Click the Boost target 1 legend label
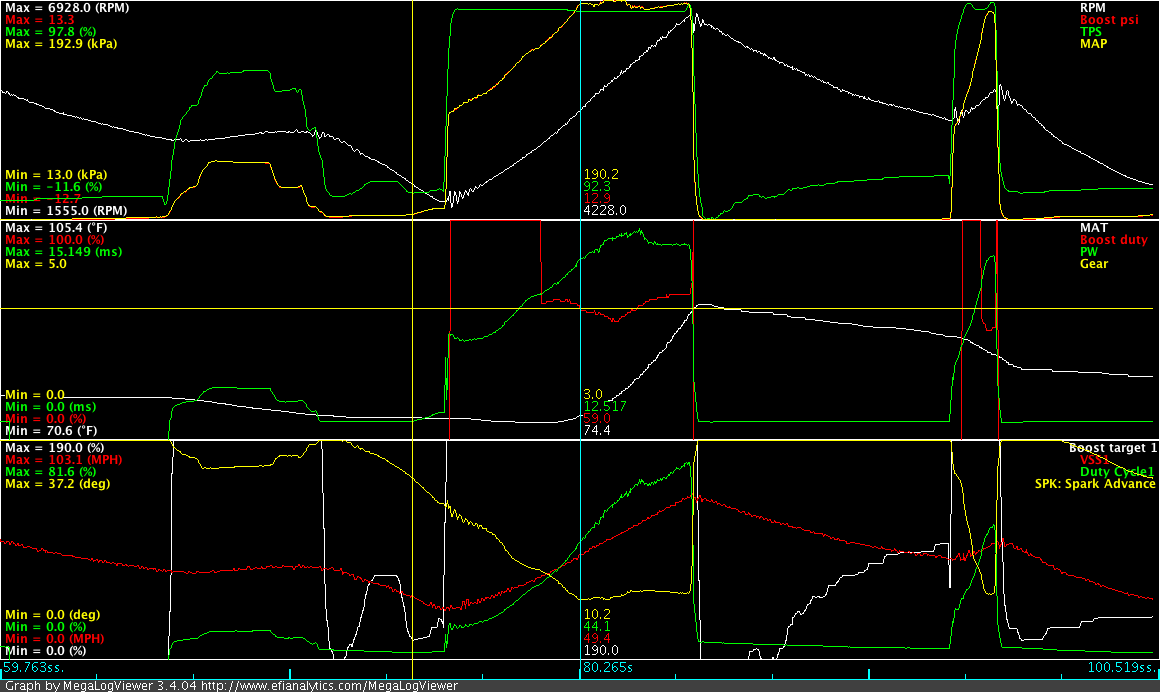 pos(1112,447)
